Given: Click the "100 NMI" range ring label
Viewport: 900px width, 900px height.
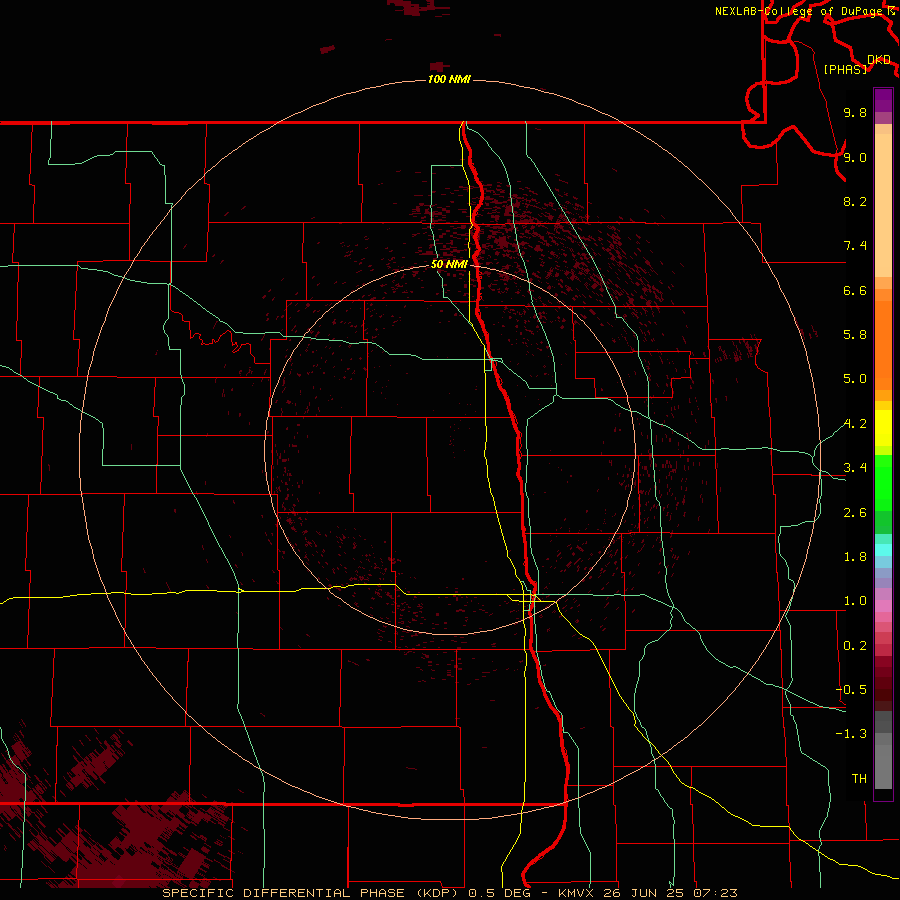Looking at the screenshot, I should point(449,79).
